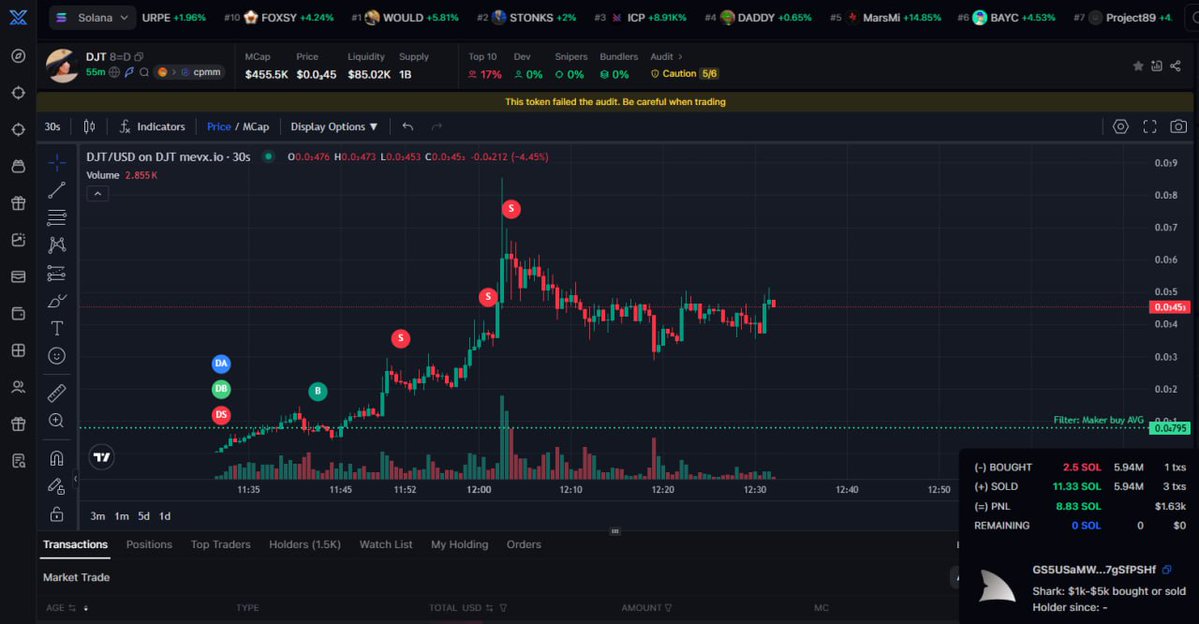Copy the DJT token address
1199x624 pixels.
[x=138, y=57]
